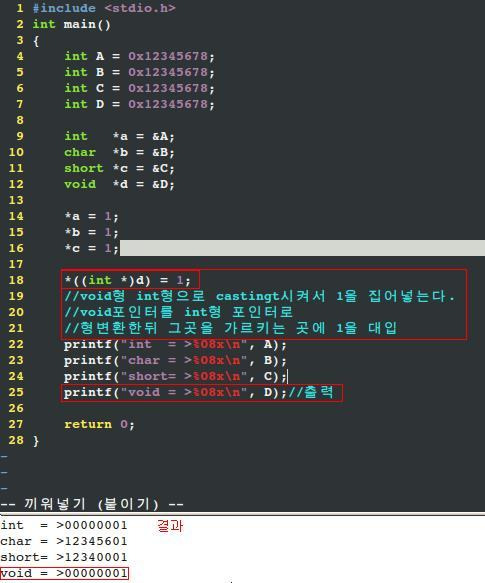Image resolution: width=485 pixels, height=583 pixels.
Task: Click output line 'int = >00000001'
Action: [x=64, y=525]
